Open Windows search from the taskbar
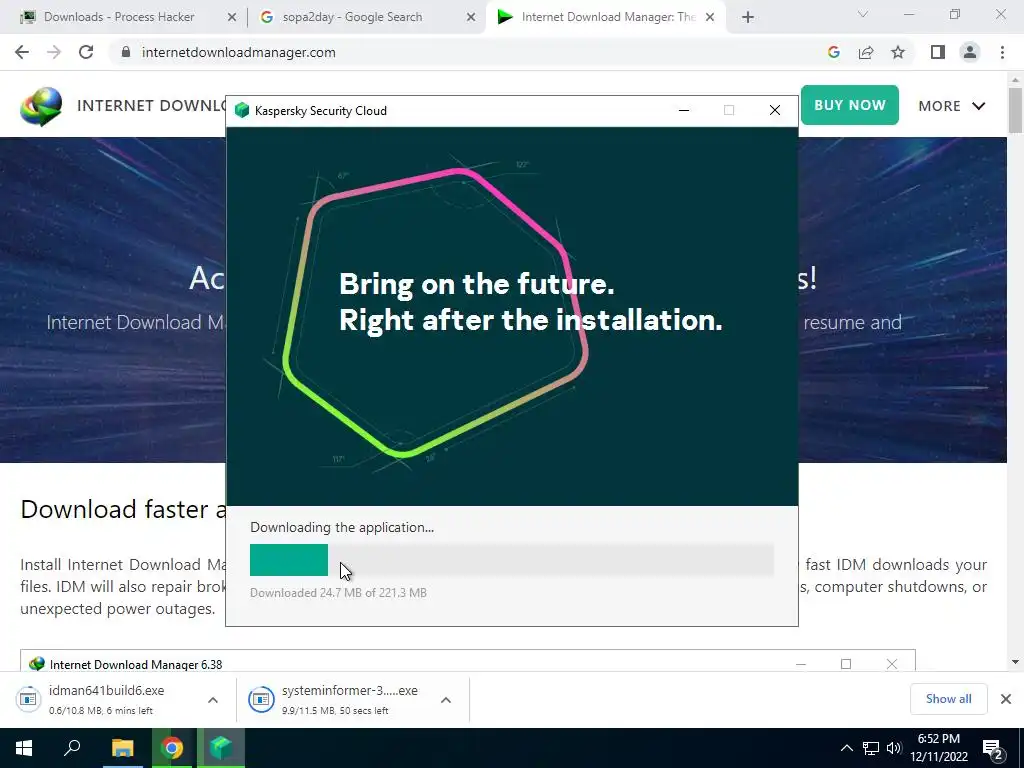Viewport: 1024px width, 768px height. (x=72, y=748)
